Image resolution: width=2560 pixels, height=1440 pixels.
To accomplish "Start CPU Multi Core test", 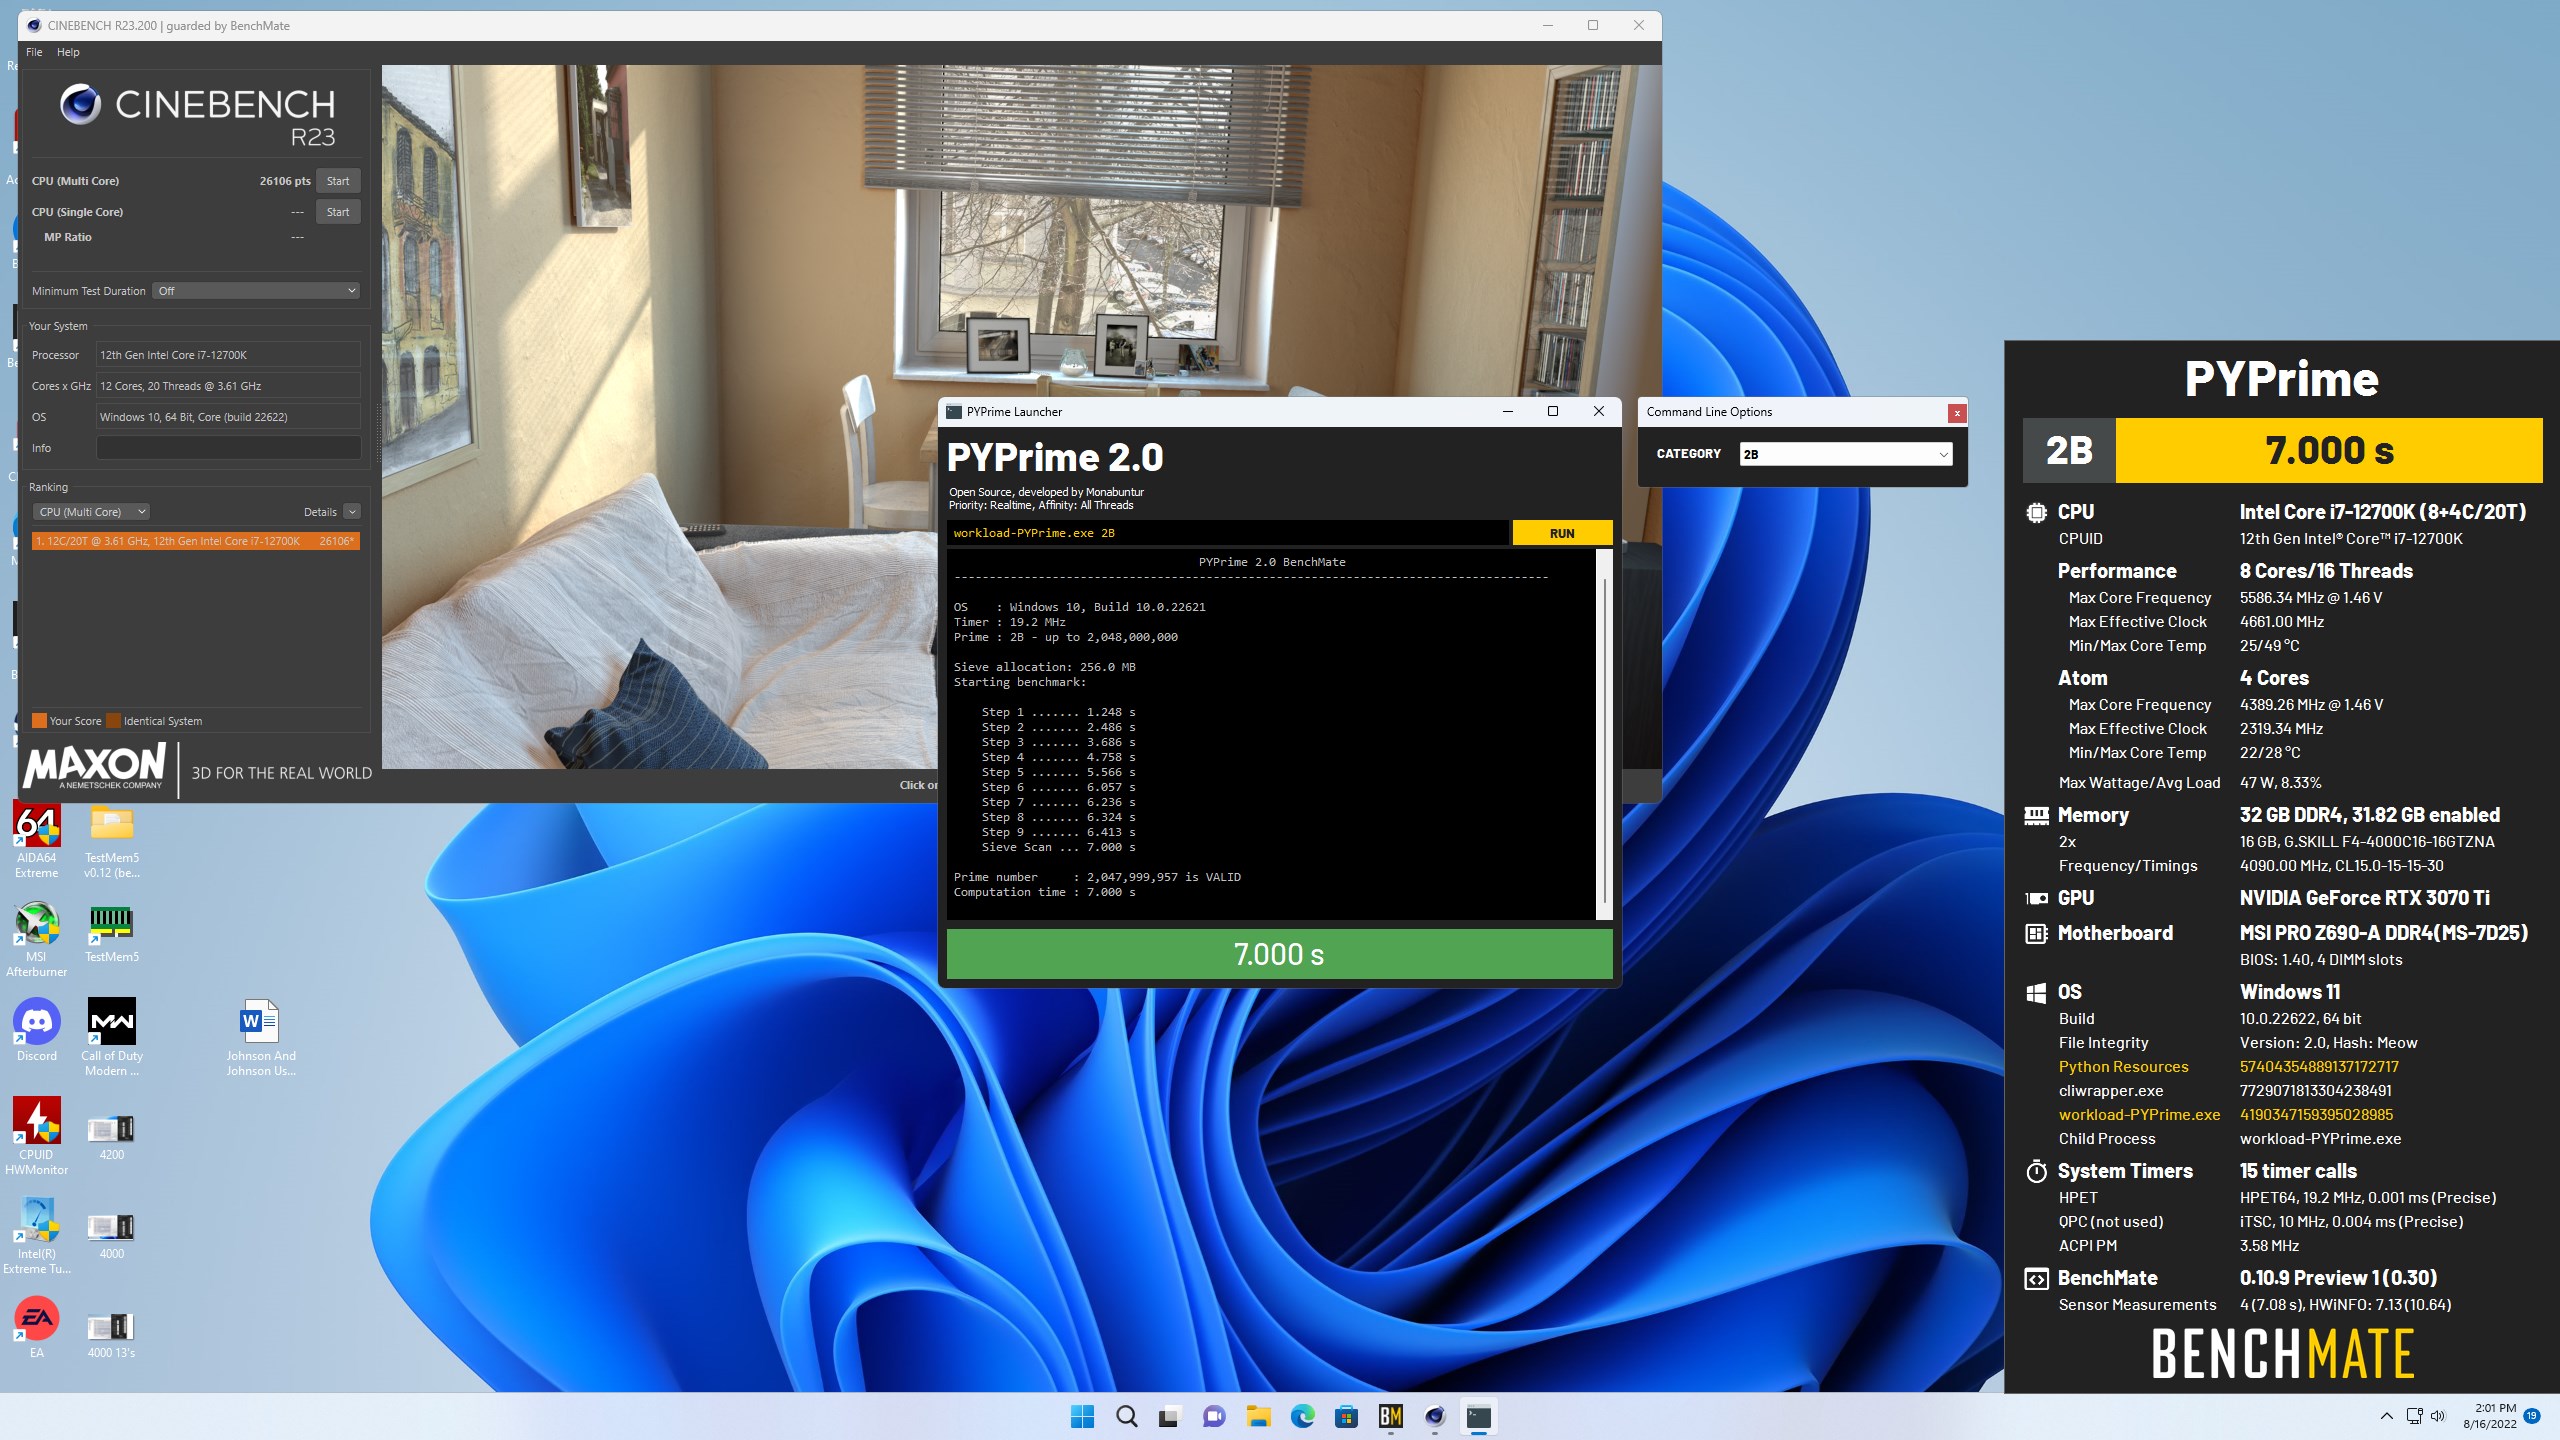I will [338, 181].
